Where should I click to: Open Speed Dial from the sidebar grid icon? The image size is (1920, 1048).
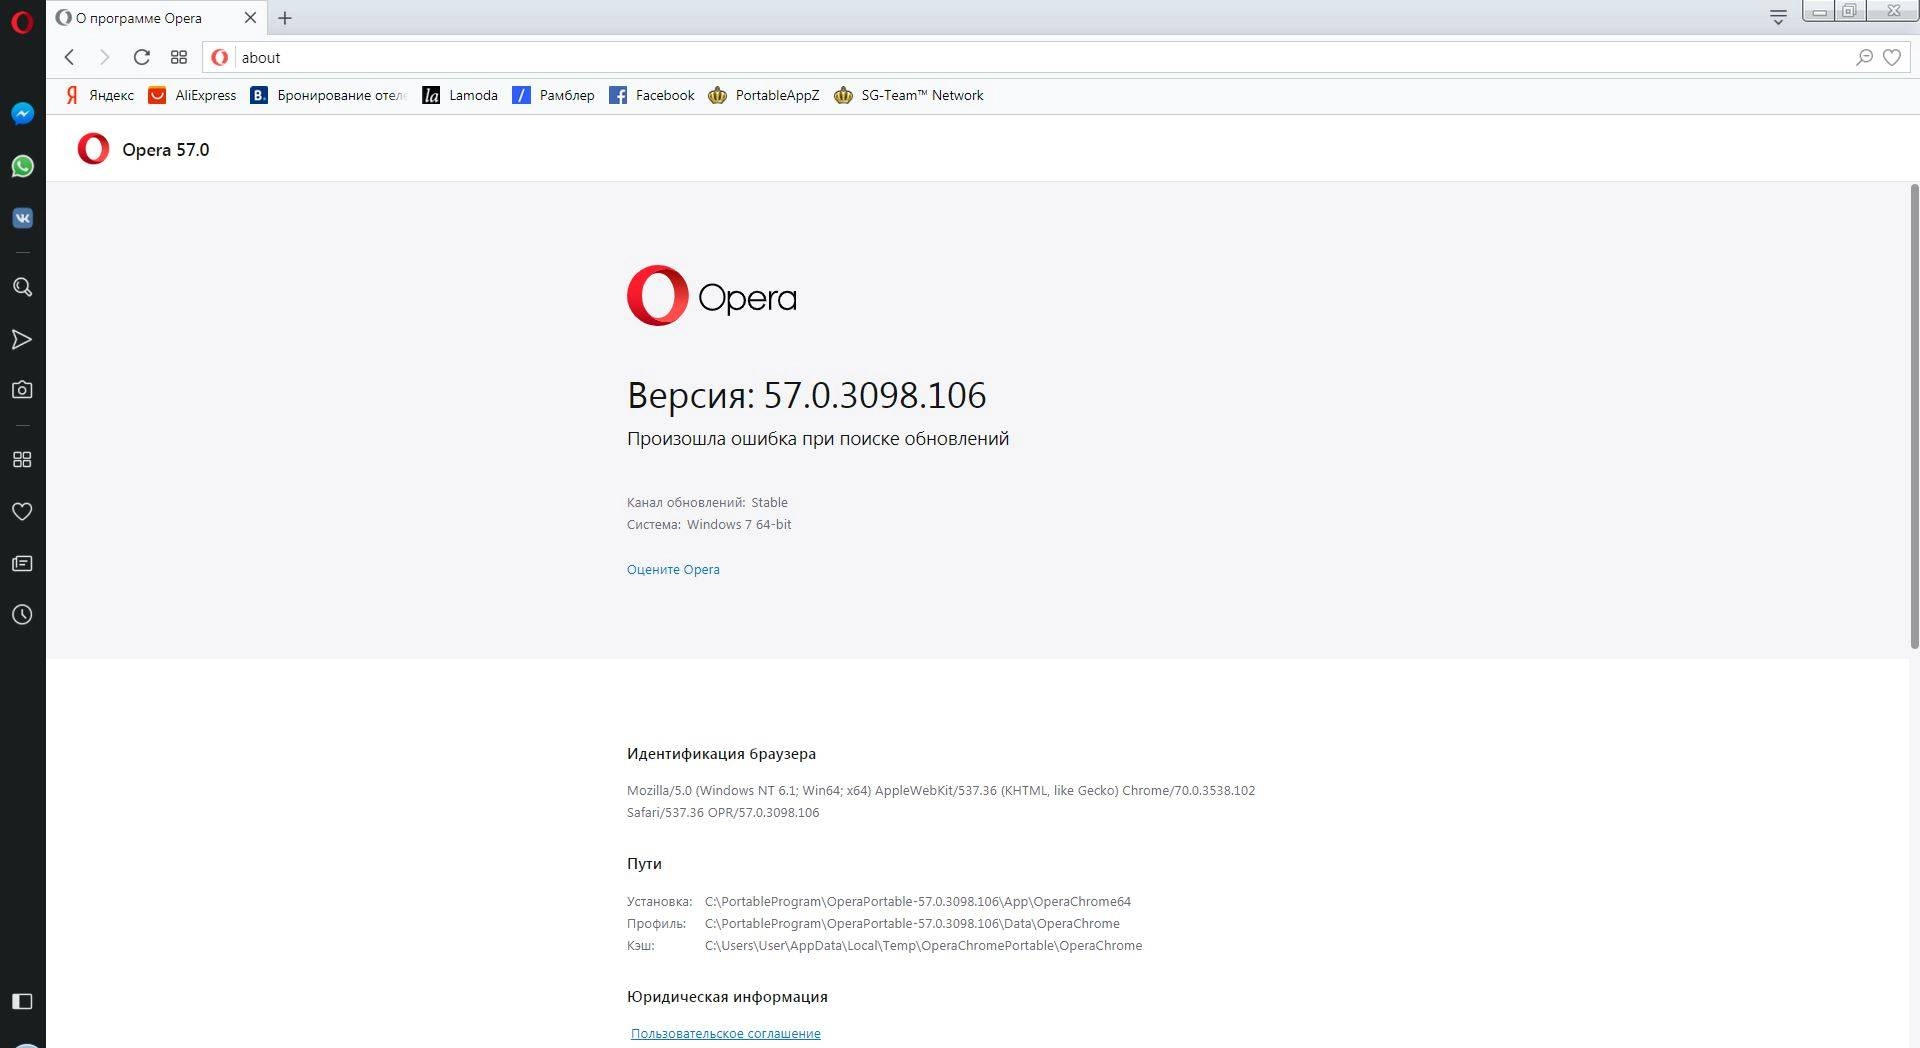[x=22, y=460]
